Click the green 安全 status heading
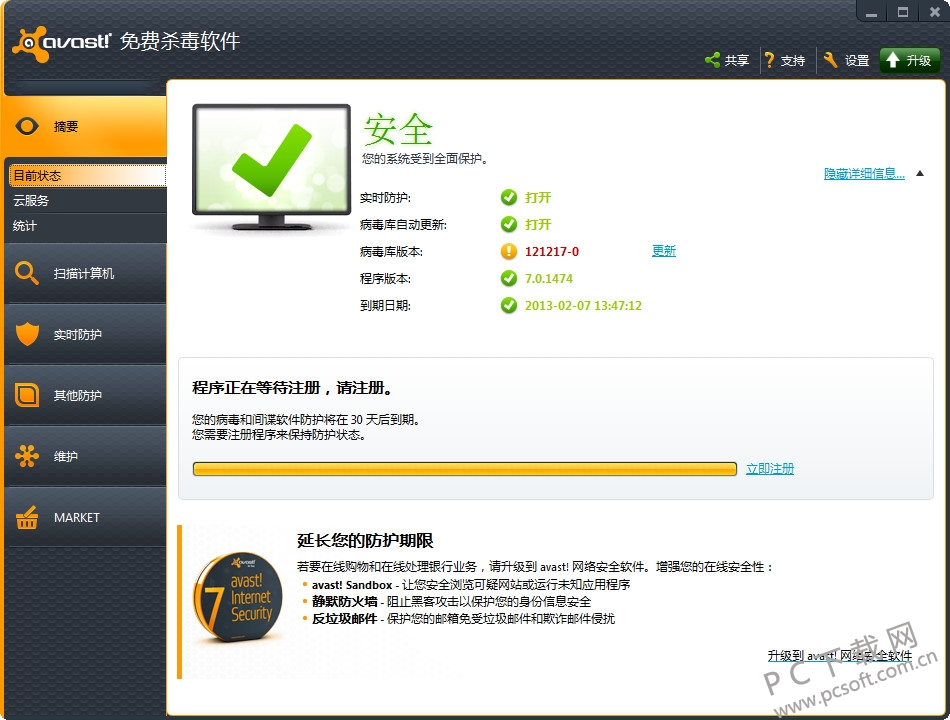 coord(398,129)
